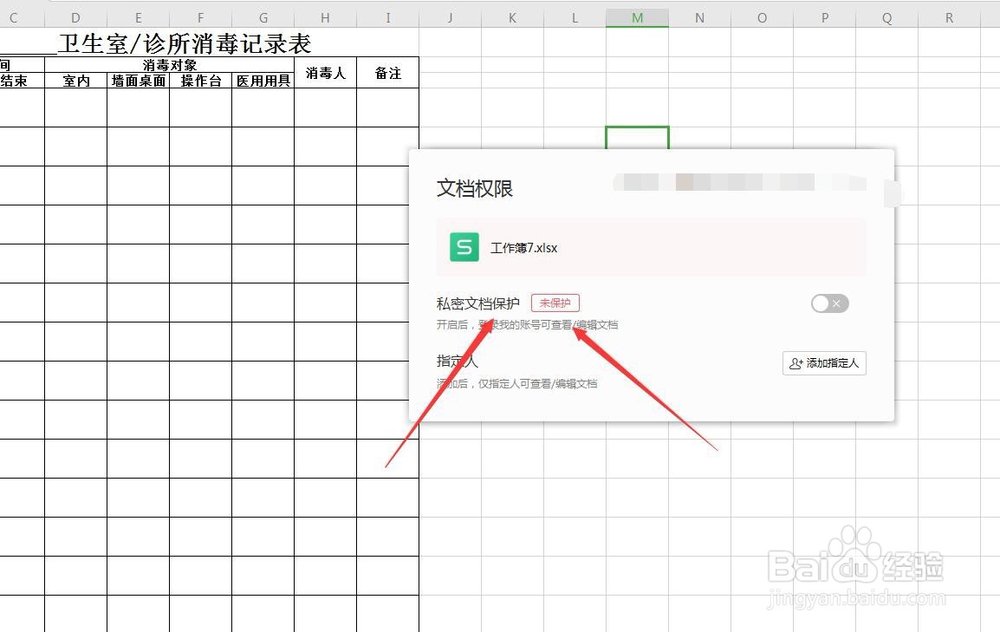Click the 备注 column header cell
Image resolution: width=1000 pixels, height=632 pixels.
[388, 73]
